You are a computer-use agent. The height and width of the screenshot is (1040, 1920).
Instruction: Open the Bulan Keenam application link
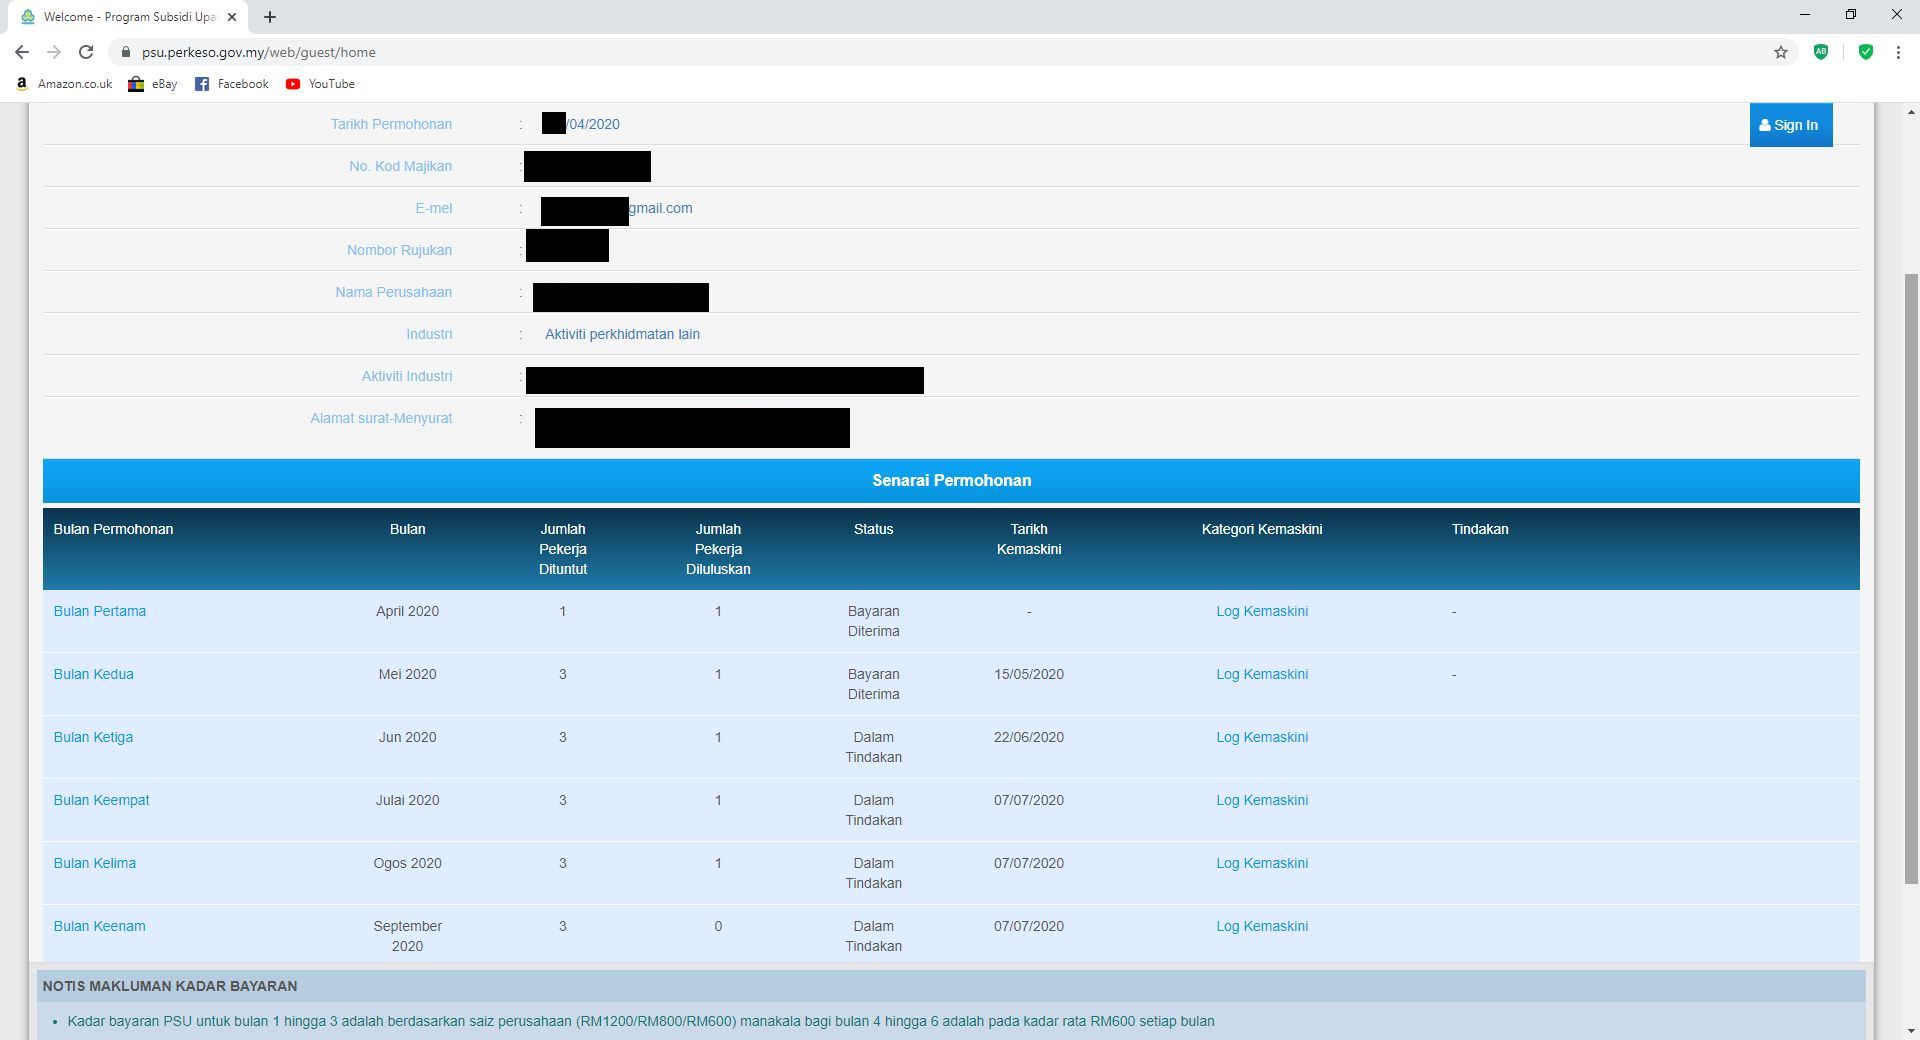pos(100,926)
